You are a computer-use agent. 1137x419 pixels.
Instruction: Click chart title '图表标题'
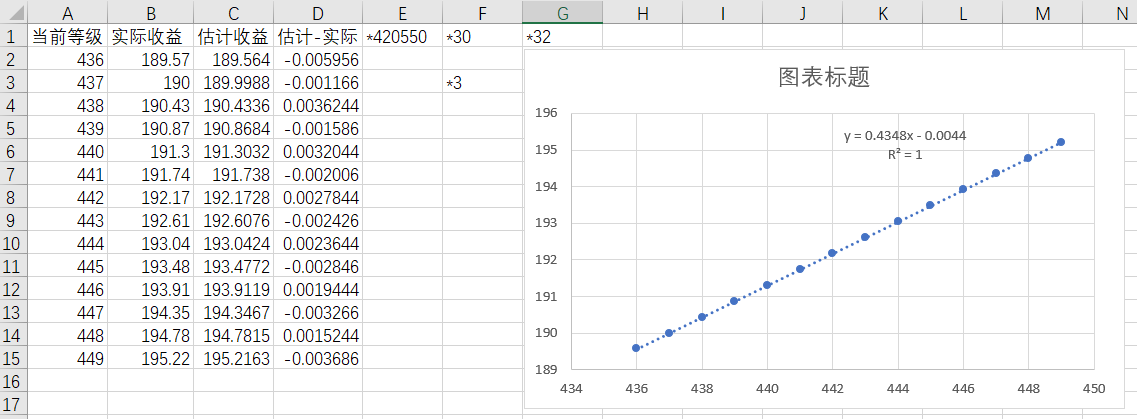[824, 78]
